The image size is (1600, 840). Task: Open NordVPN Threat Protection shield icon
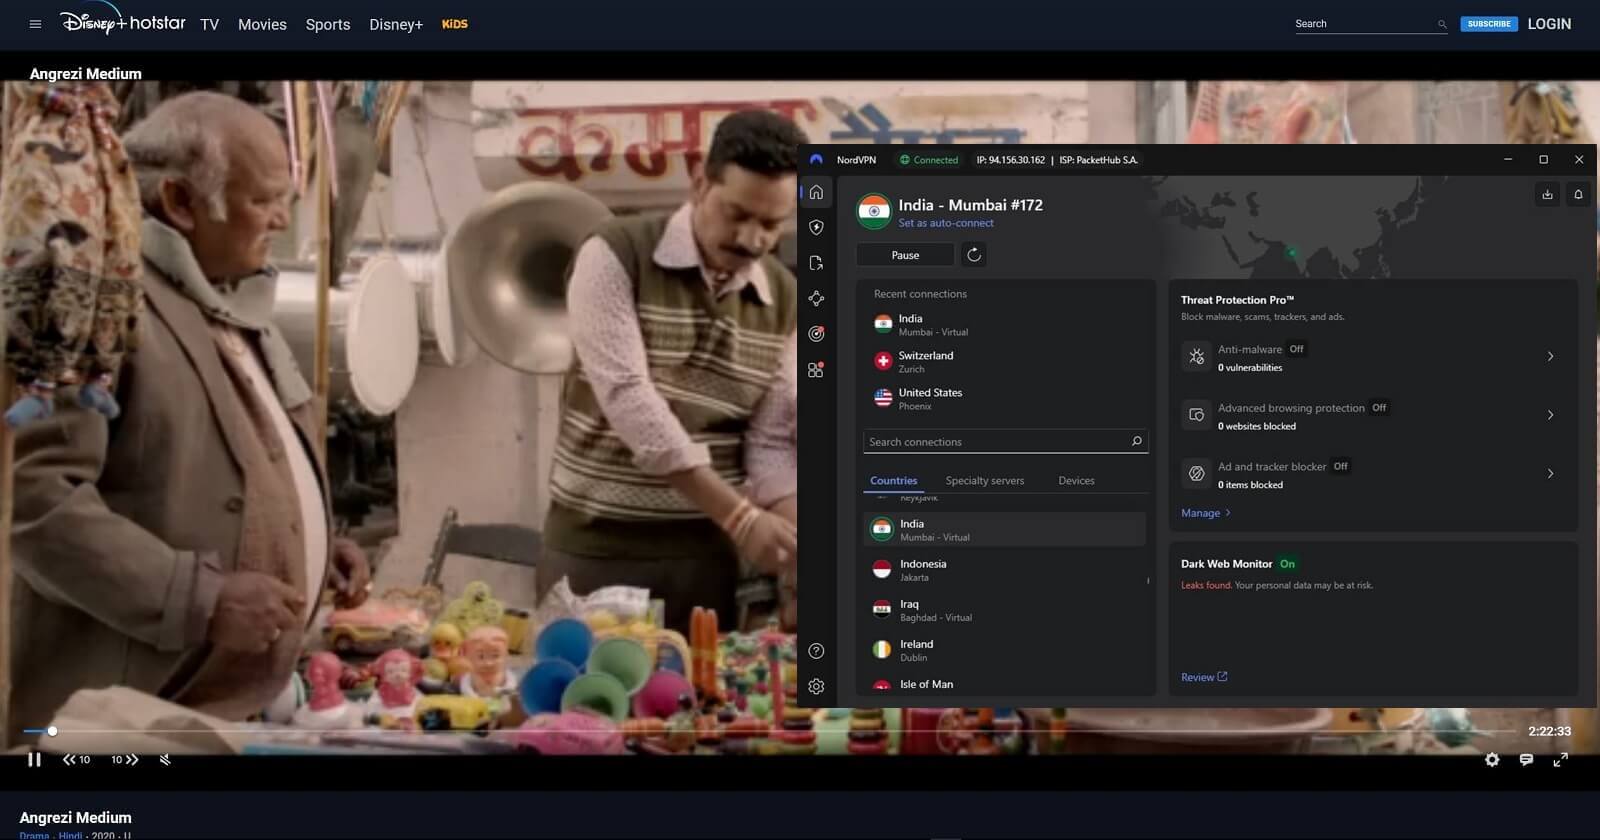[x=816, y=227]
